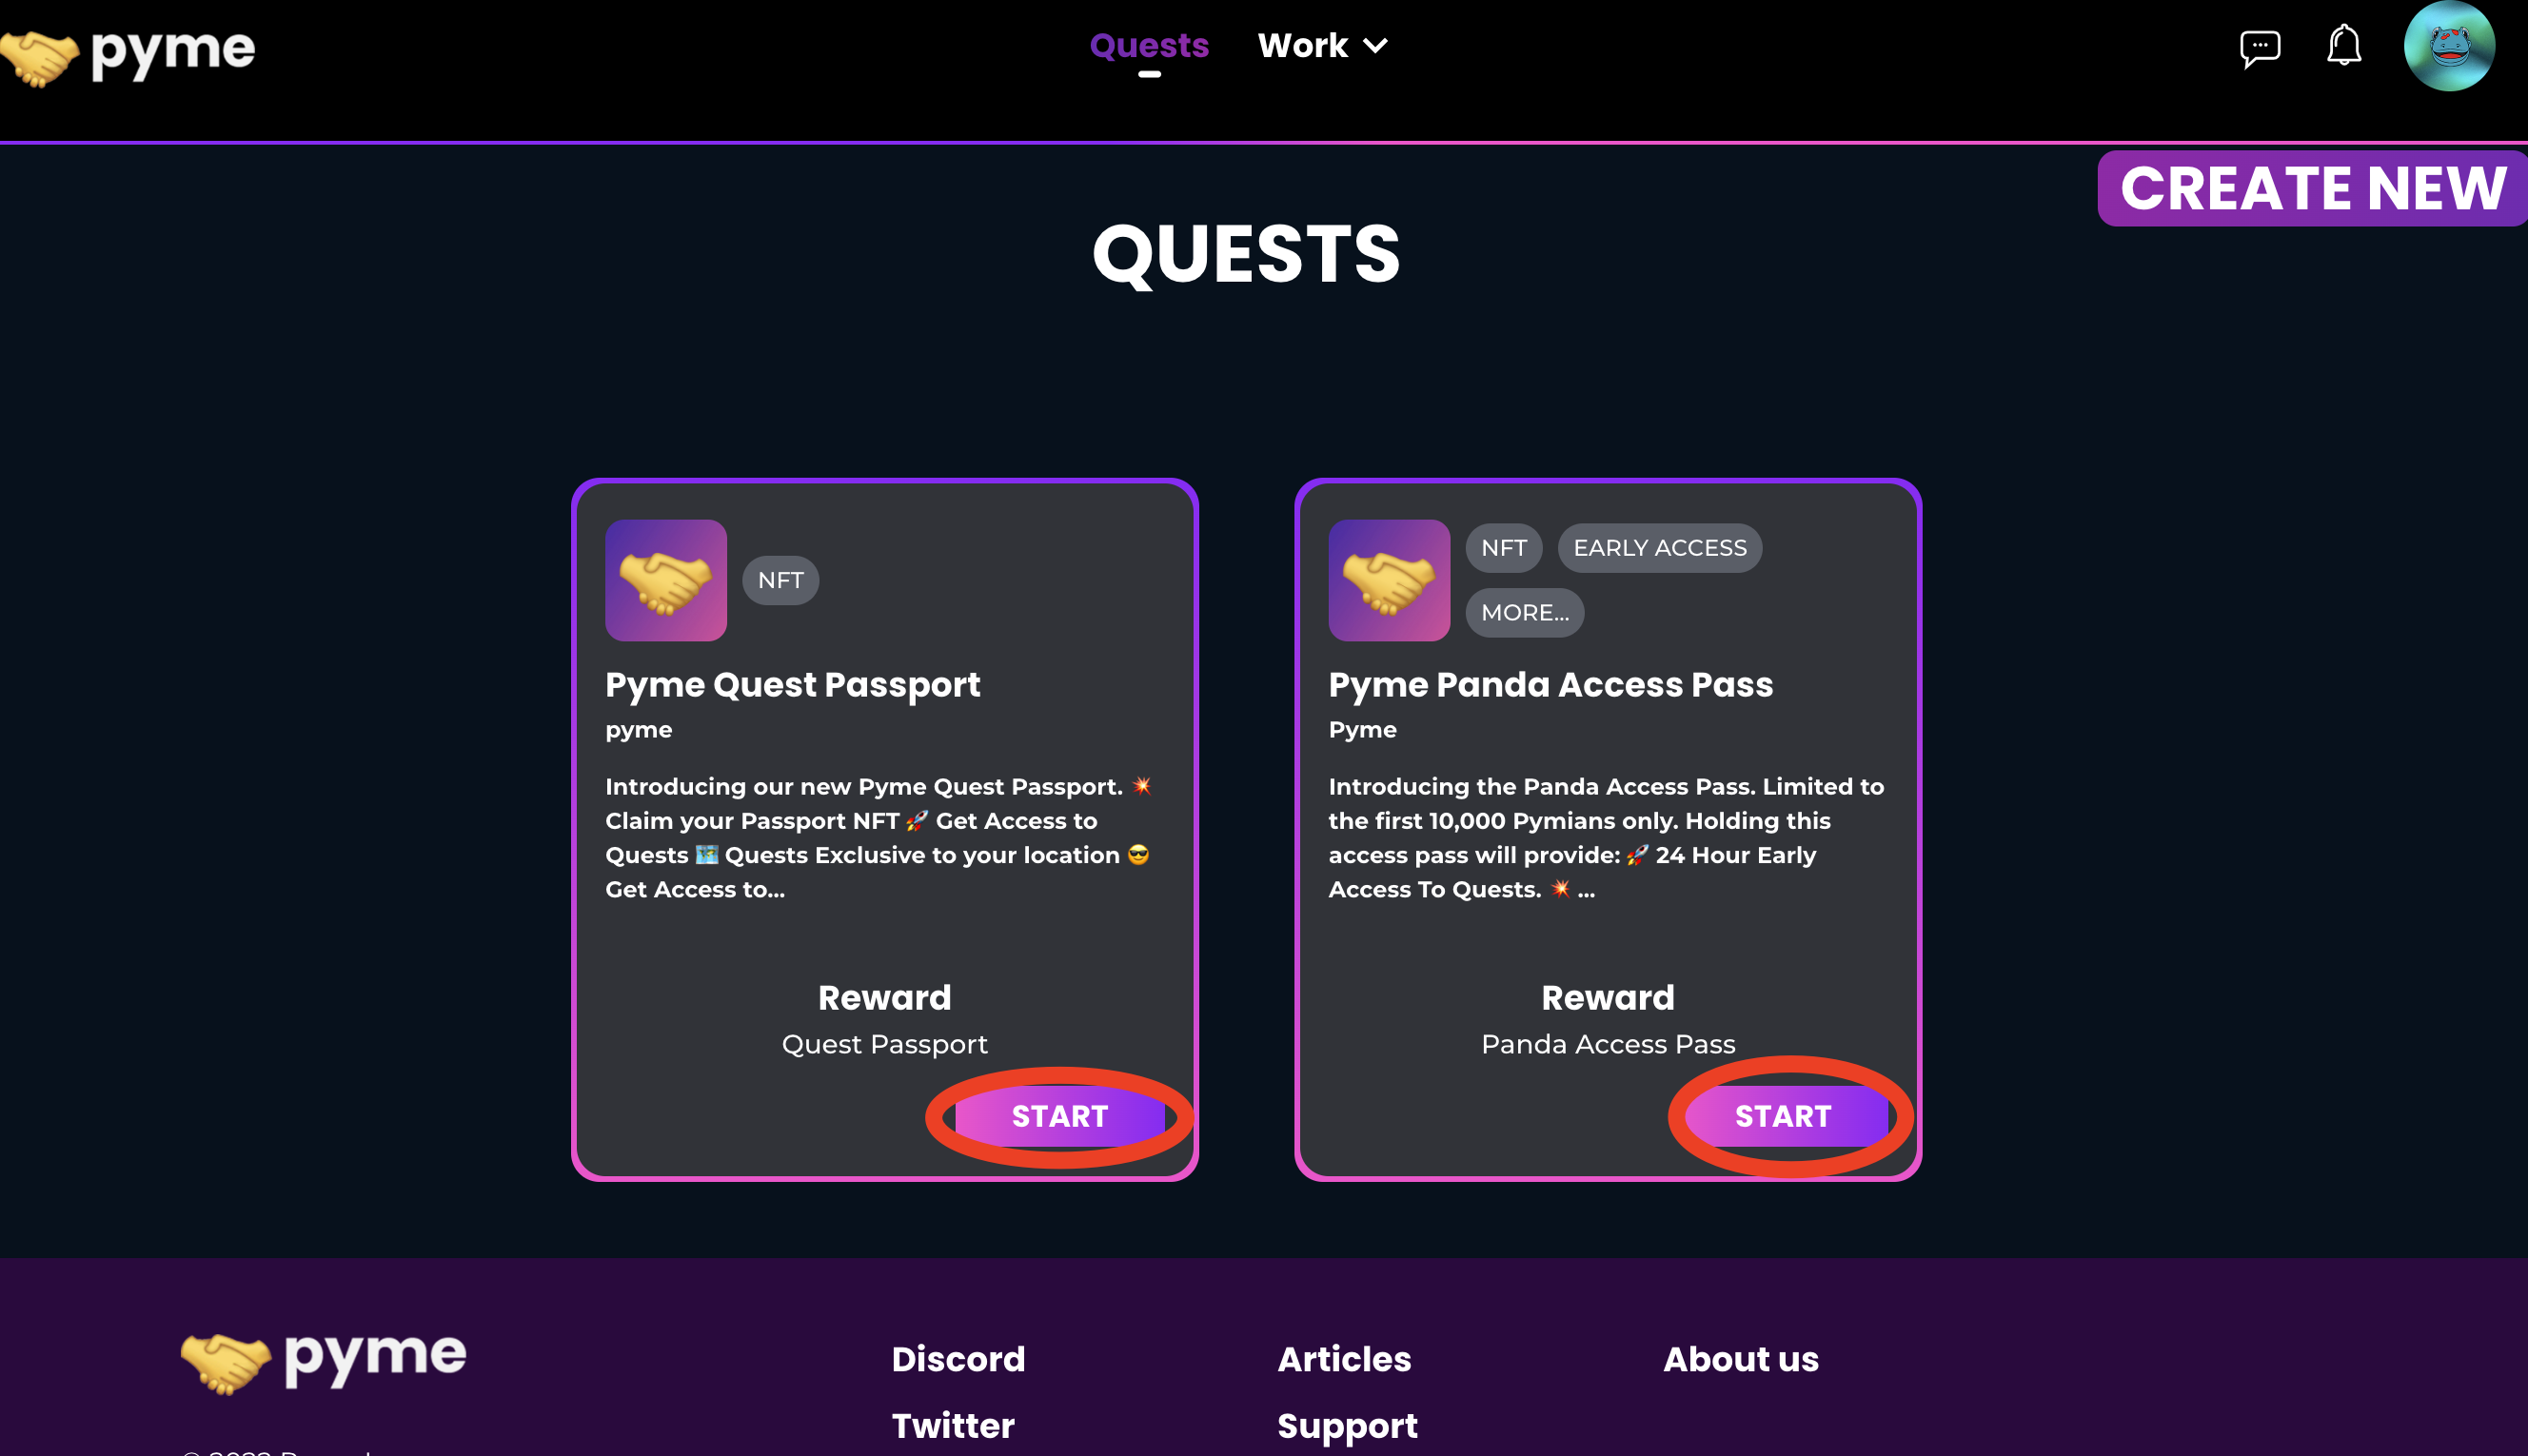Start the Pyme Quest Passport quest
Screen dimensions: 2528x1456
pyautogui.click(x=1059, y=1116)
